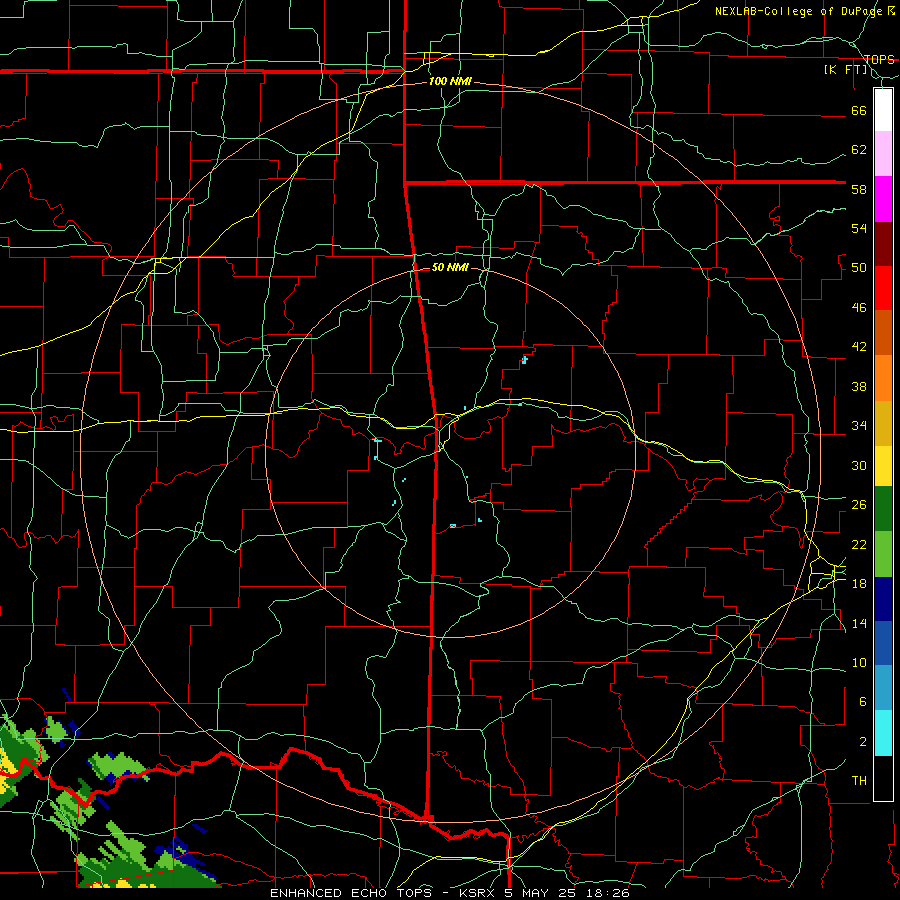Click the legend value "58"
Viewport: 900px width, 900px height.
859,189
